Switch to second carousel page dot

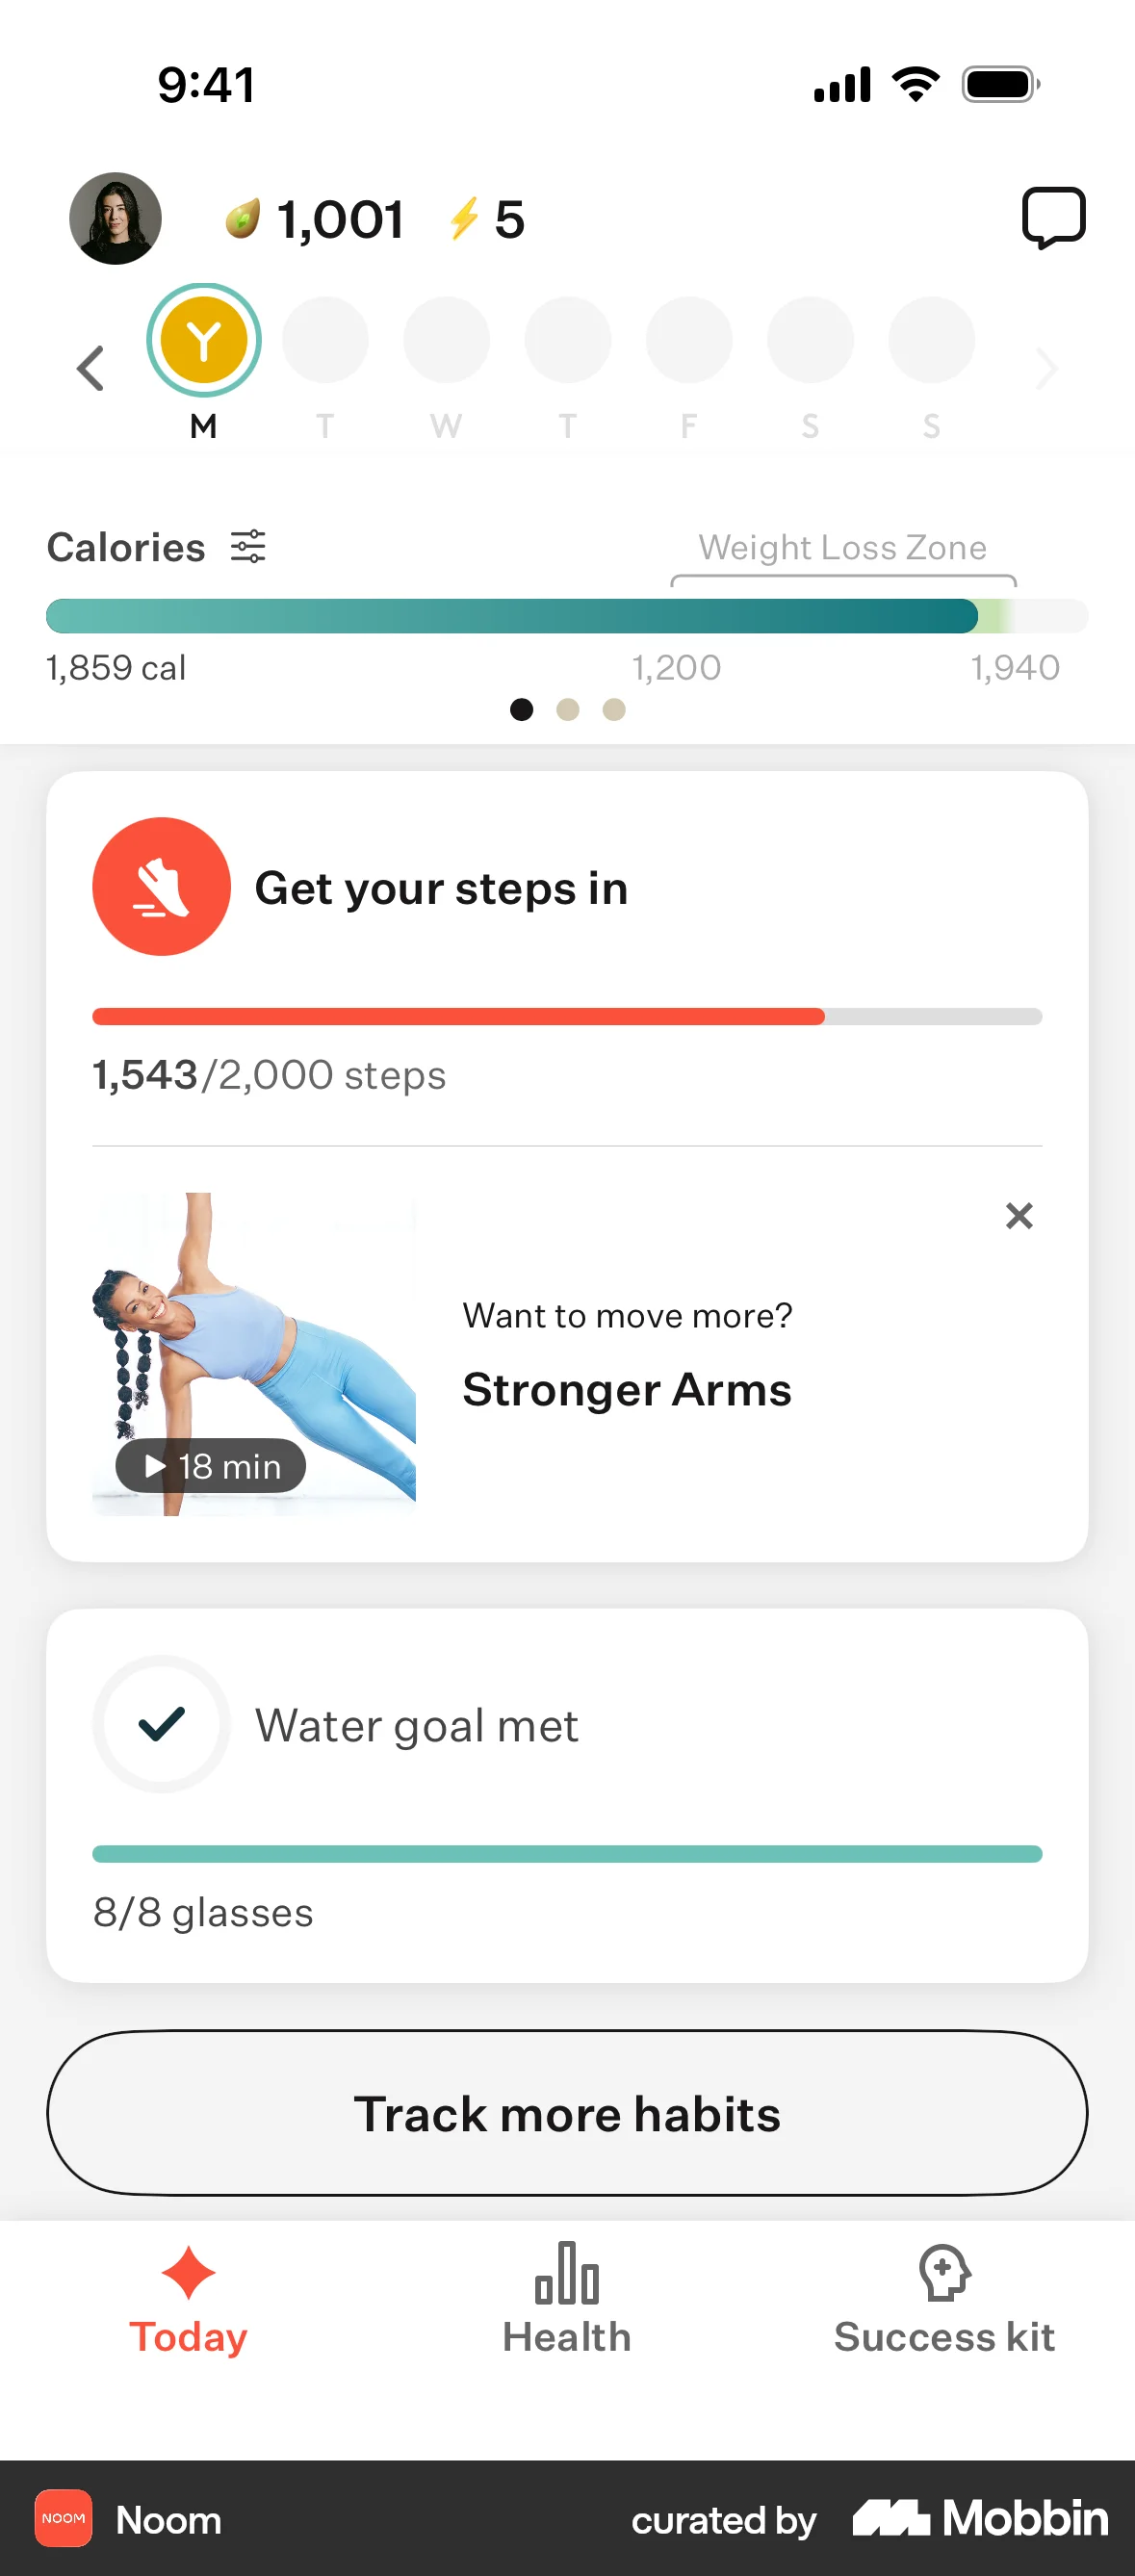tap(568, 710)
